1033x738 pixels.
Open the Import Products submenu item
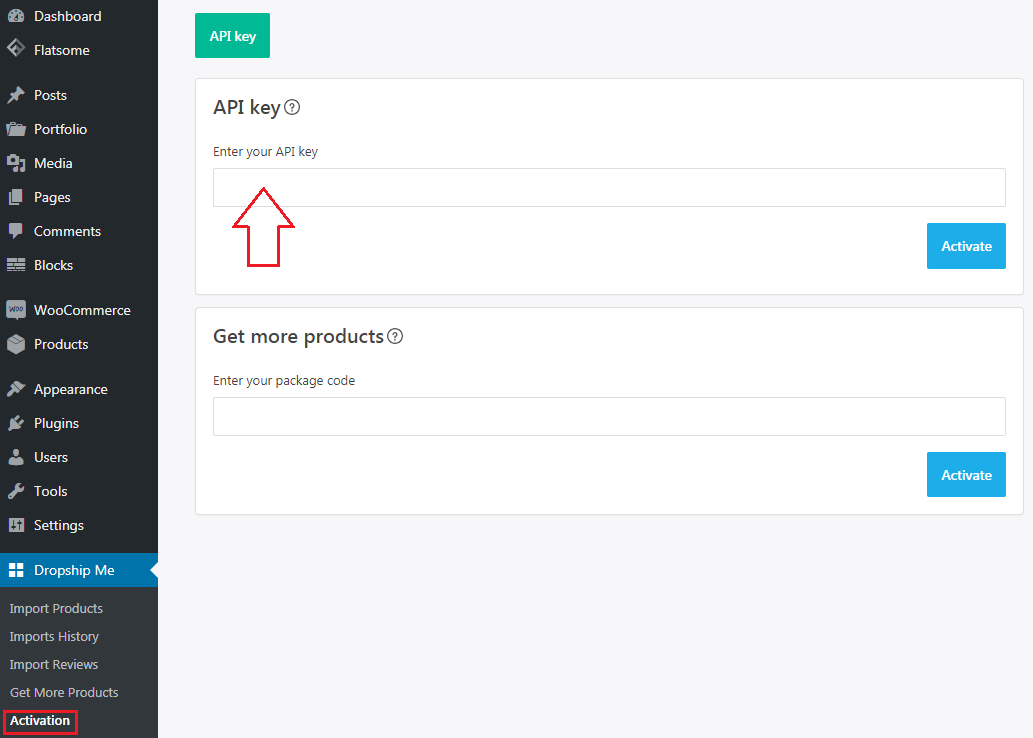click(x=56, y=608)
